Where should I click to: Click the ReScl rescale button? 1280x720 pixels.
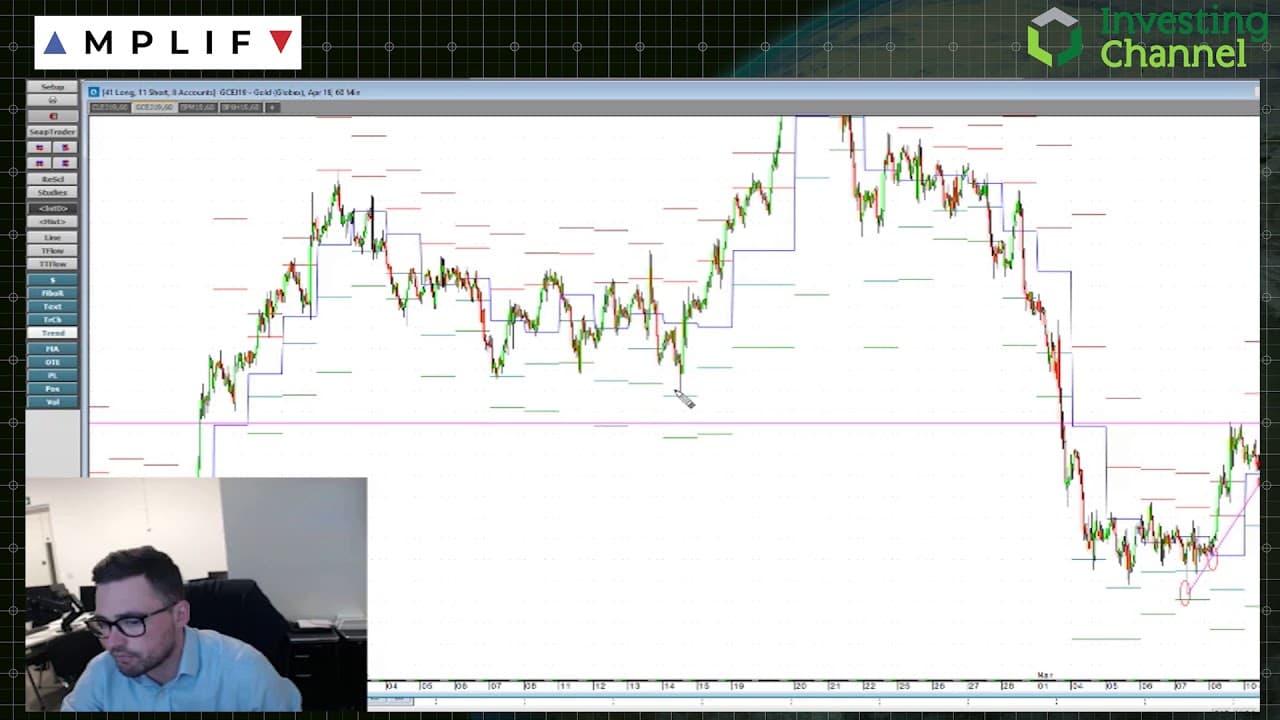[x=52, y=179]
